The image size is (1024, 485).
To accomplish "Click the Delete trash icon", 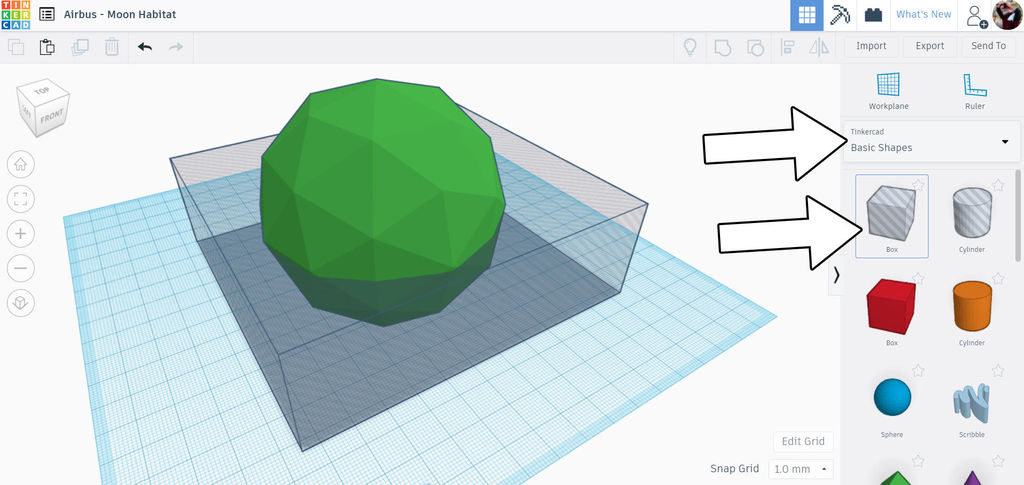I will point(112,47).
